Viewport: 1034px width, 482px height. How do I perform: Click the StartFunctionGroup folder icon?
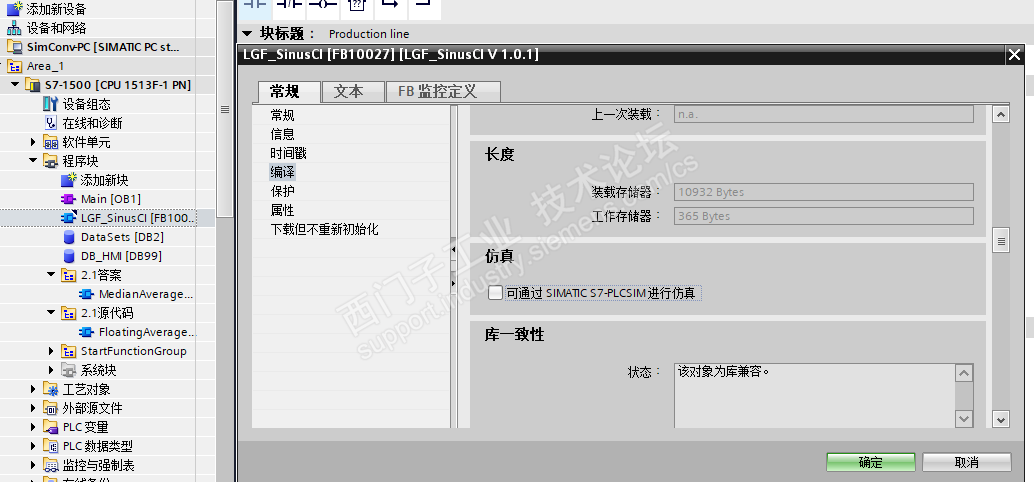(69, 351)
